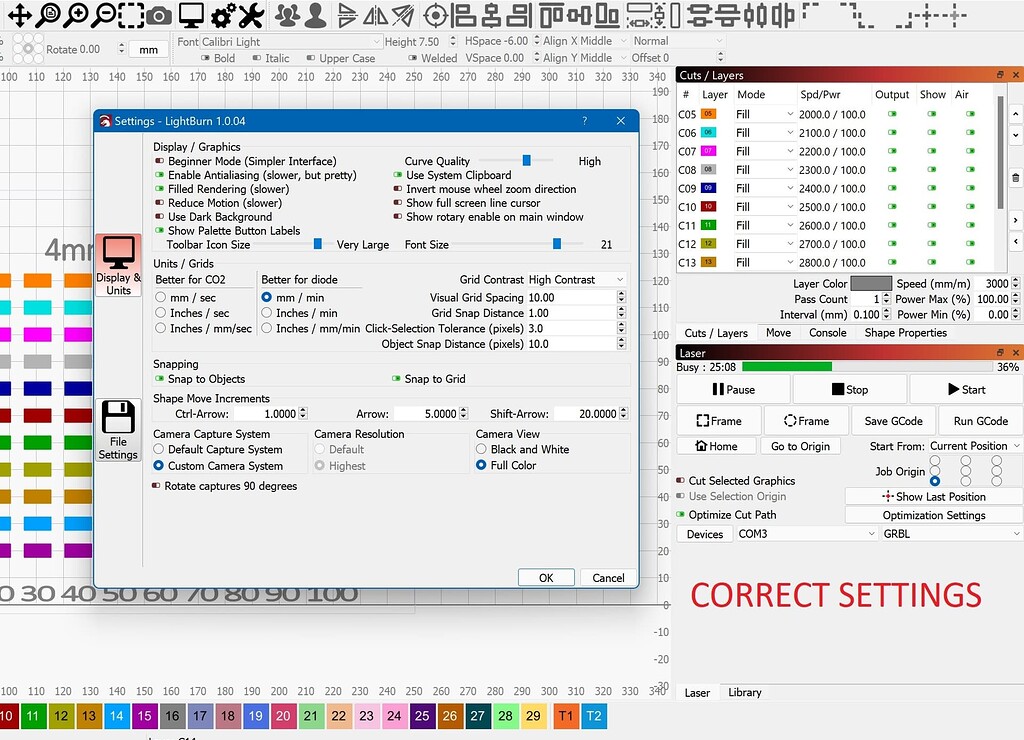Click the make same width icon
The image size is (1024, 740).
pos(640,15)
